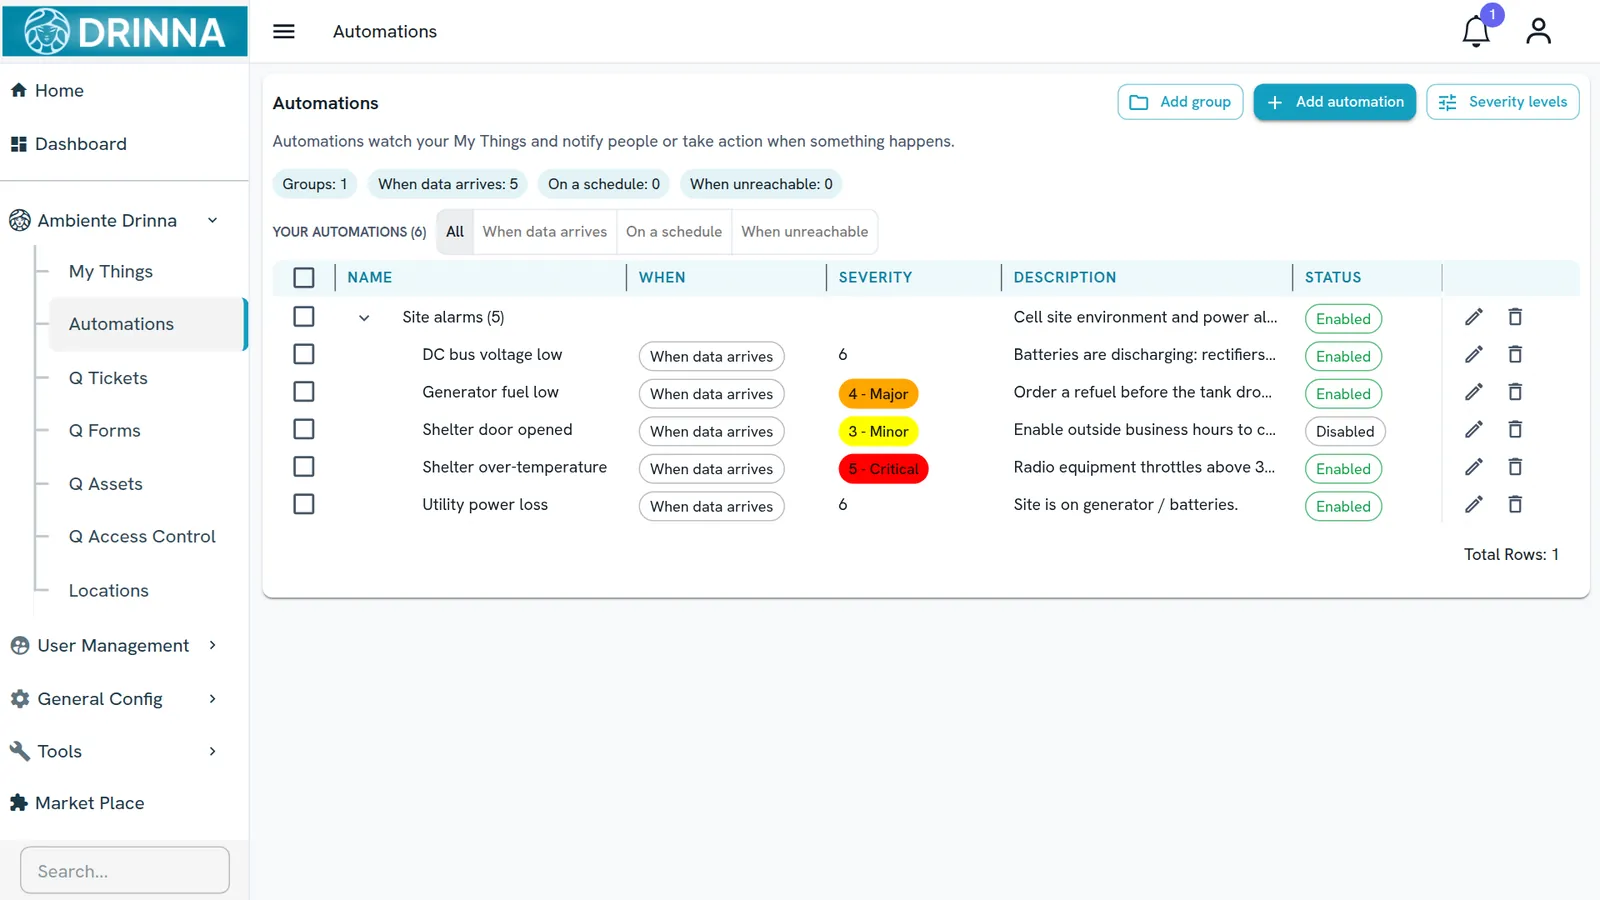Expand the User Management menu

click(x=212, y=646)
